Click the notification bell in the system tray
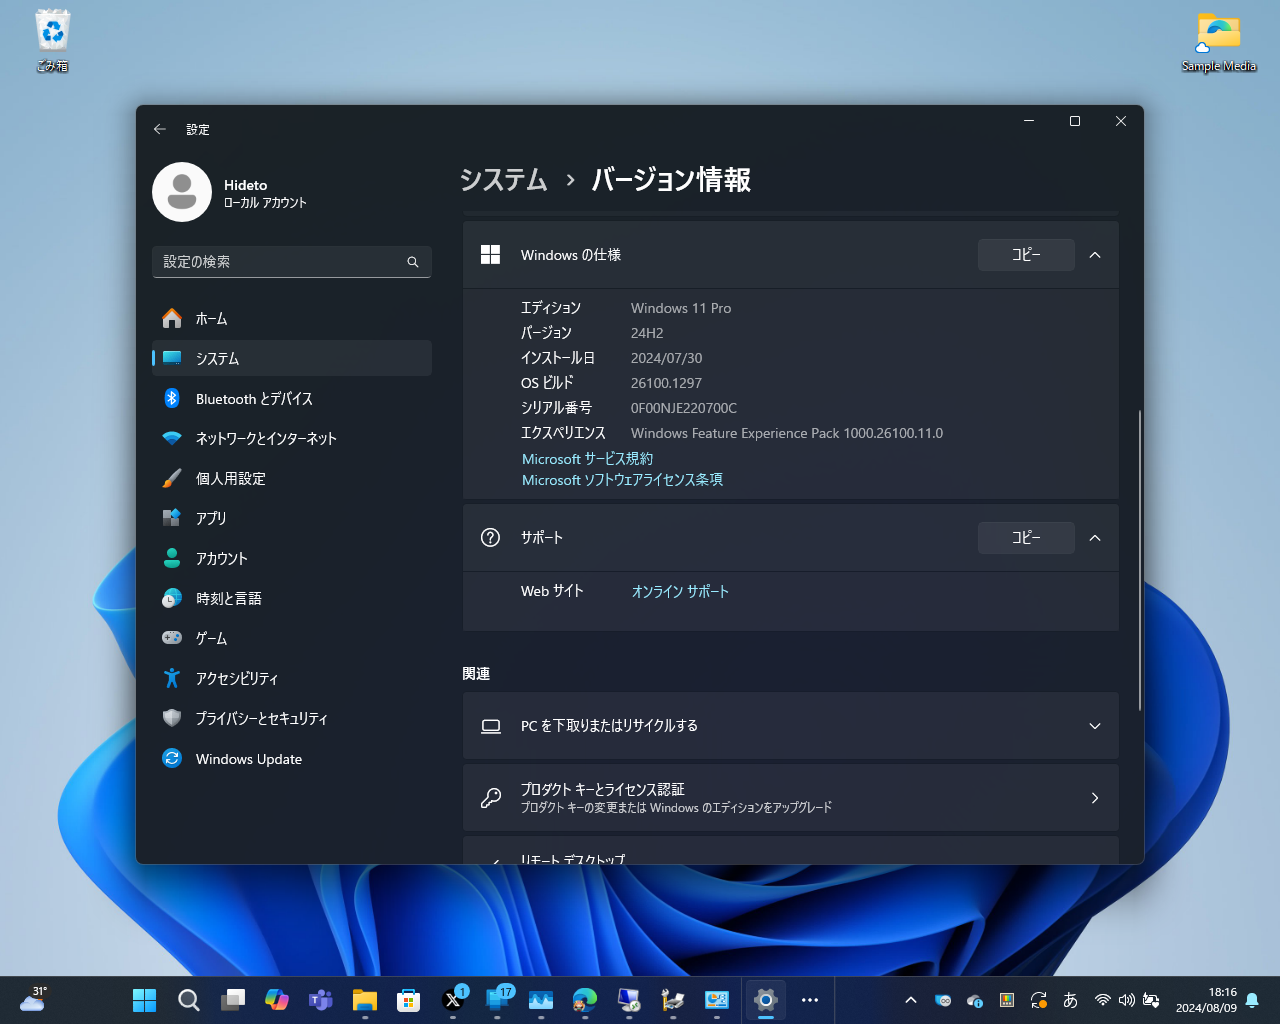 tap(1252, 1000)
